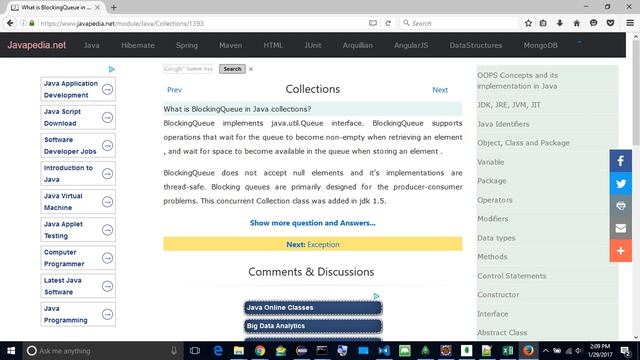Click the Prev question link
Image resolution: width=640 pixels, height=360 pixels.
click(x=174, y=90)
